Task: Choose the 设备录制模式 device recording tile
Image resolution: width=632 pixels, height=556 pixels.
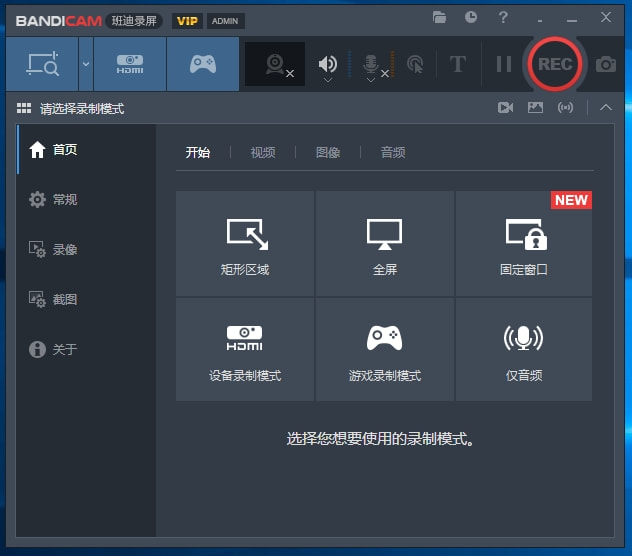Action: coord(245,350)
